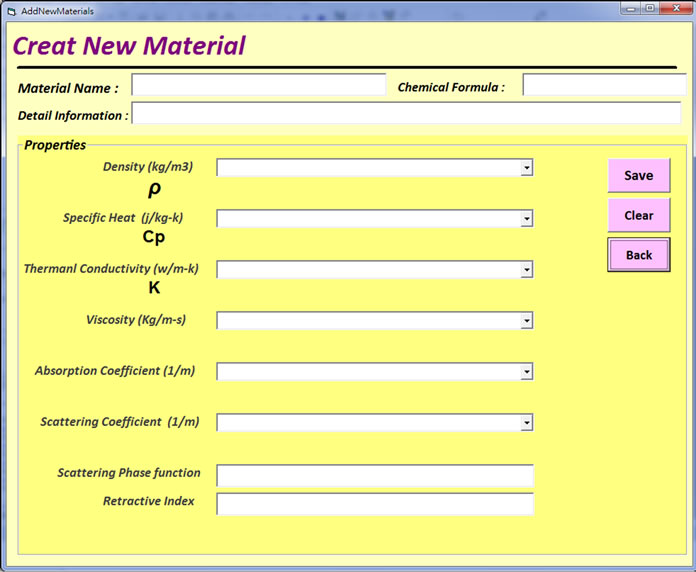Screen dimensions: 696x572
Task: Minimize the AddNewMaterials window
Action: coord(630,8)
